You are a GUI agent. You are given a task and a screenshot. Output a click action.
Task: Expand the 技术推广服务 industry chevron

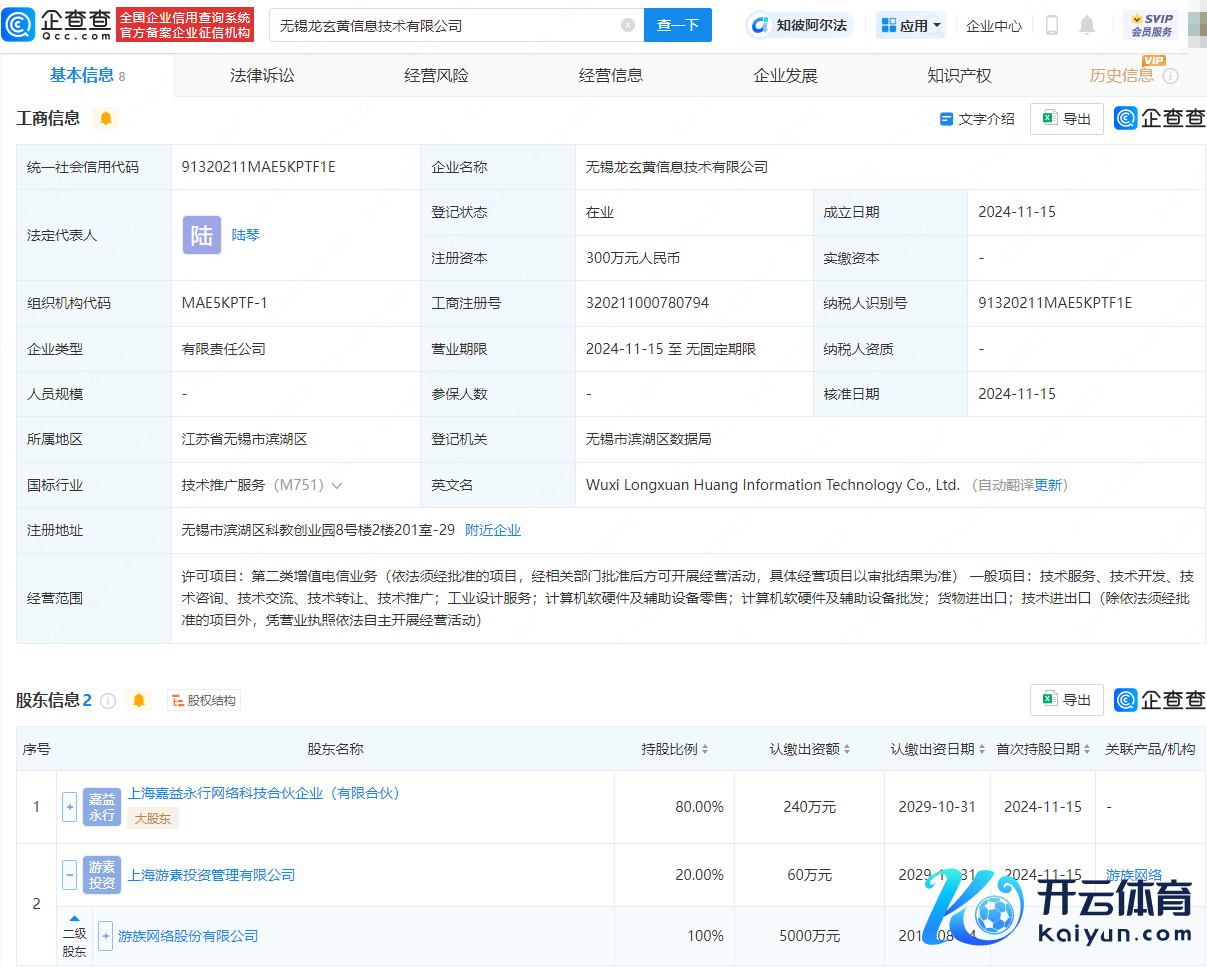(x=337, y=486)
